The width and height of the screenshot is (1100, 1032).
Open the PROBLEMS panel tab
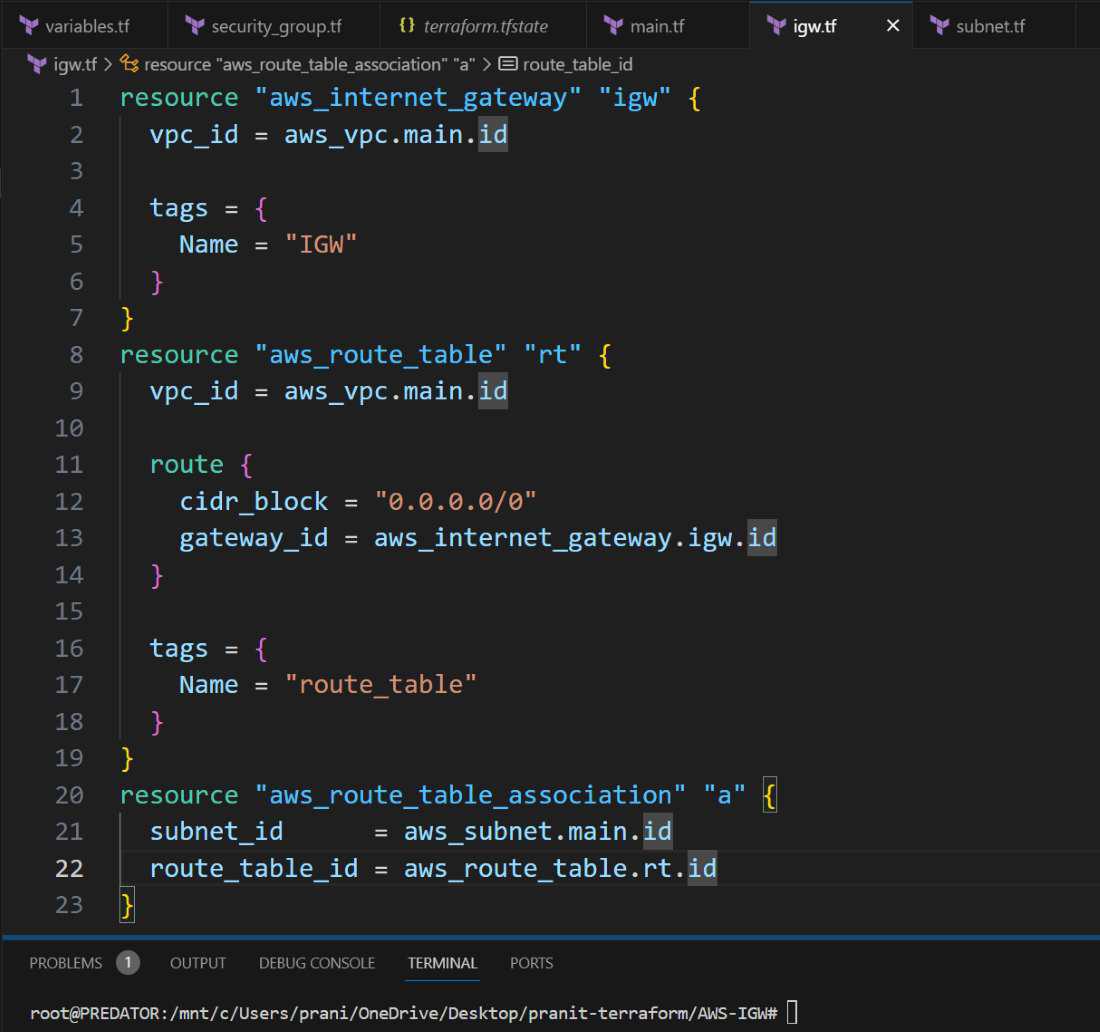coord(66,963)
